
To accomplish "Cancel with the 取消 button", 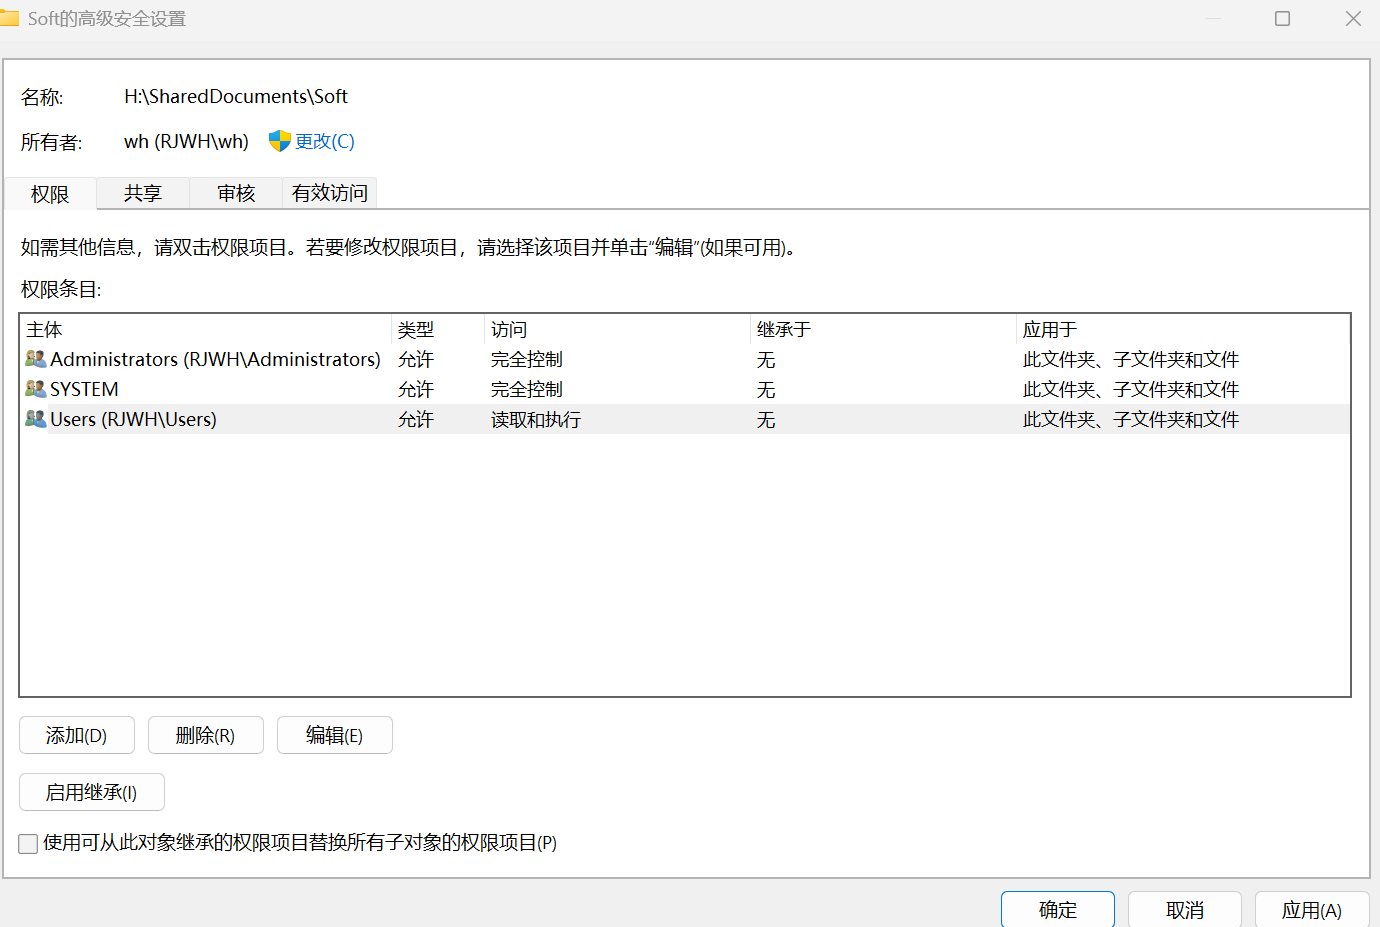I will [1185, 909].
